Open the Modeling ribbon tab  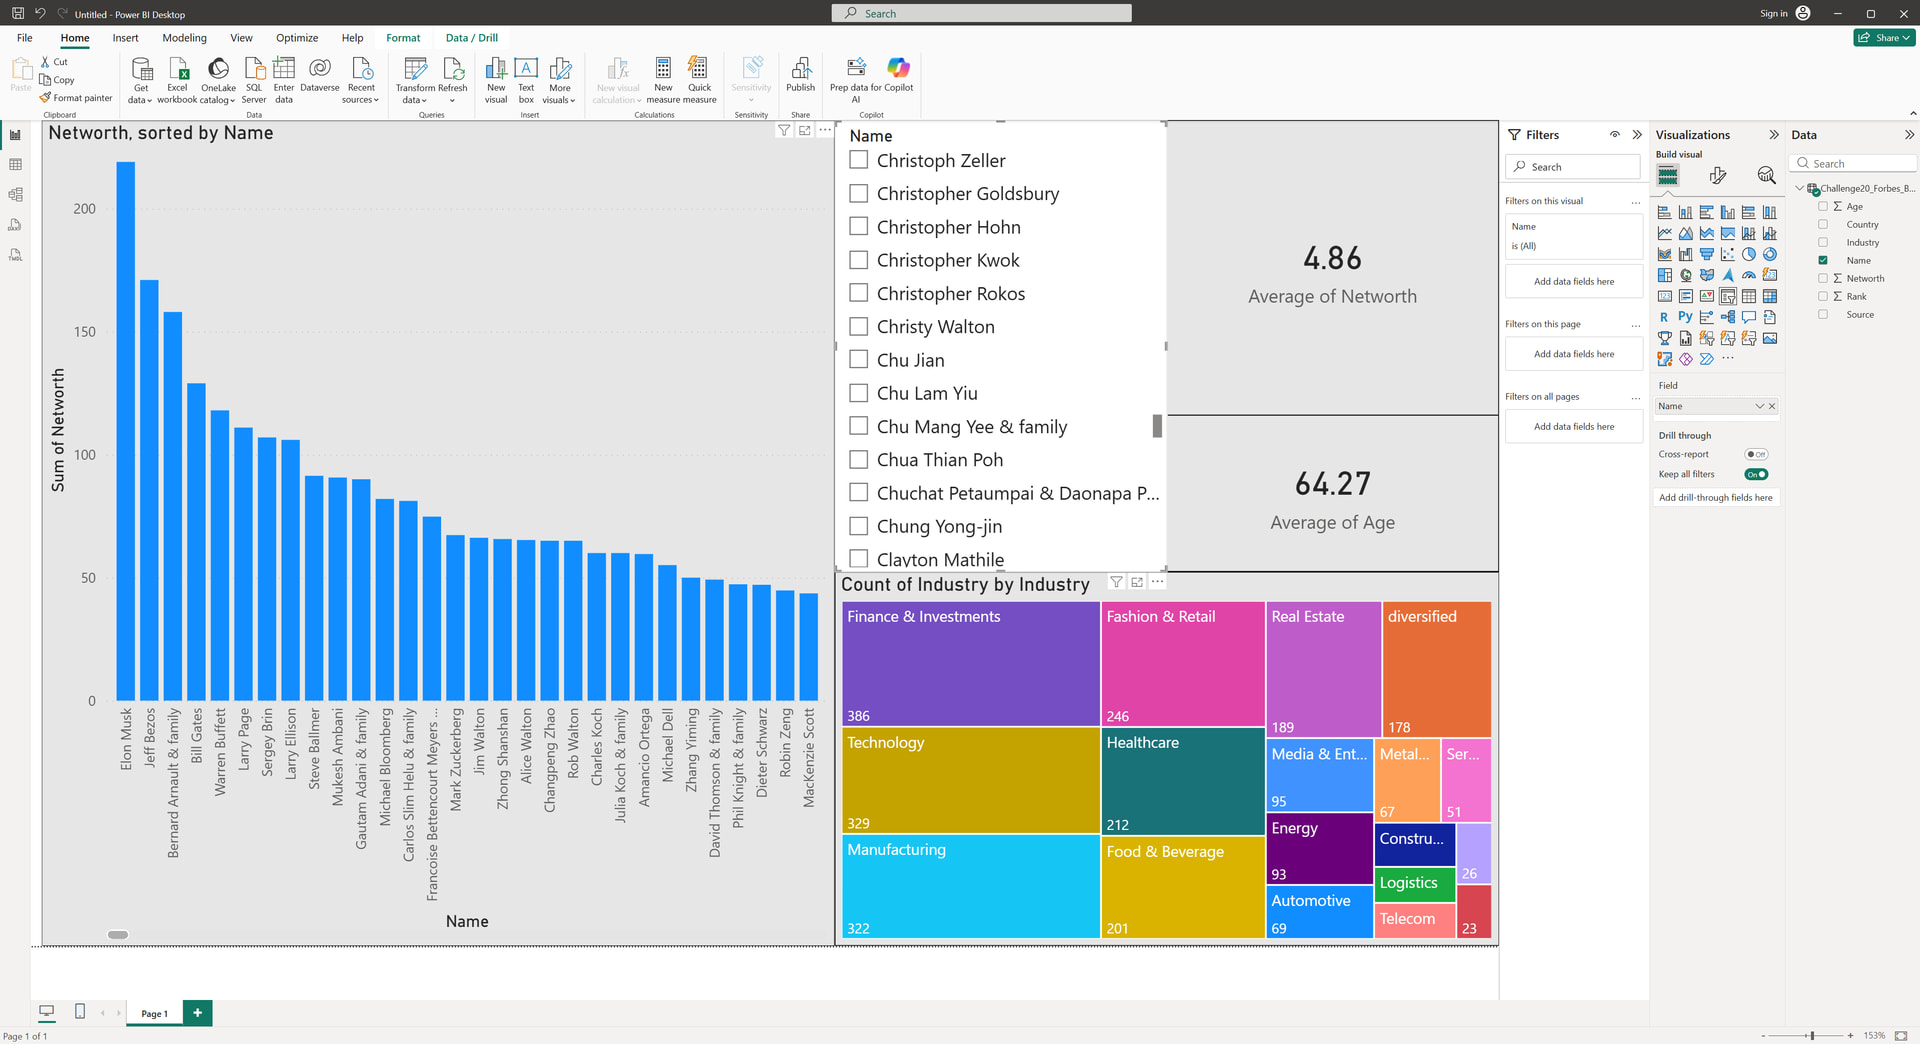(184, 38)
